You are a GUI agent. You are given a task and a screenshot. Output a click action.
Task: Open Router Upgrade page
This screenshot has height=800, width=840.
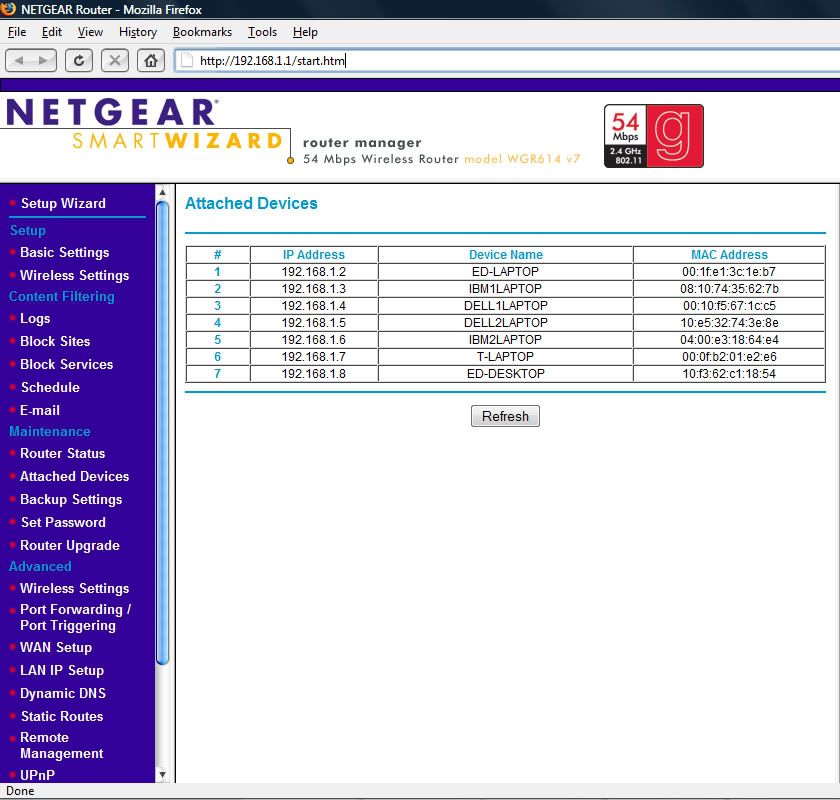click(70, 545)
